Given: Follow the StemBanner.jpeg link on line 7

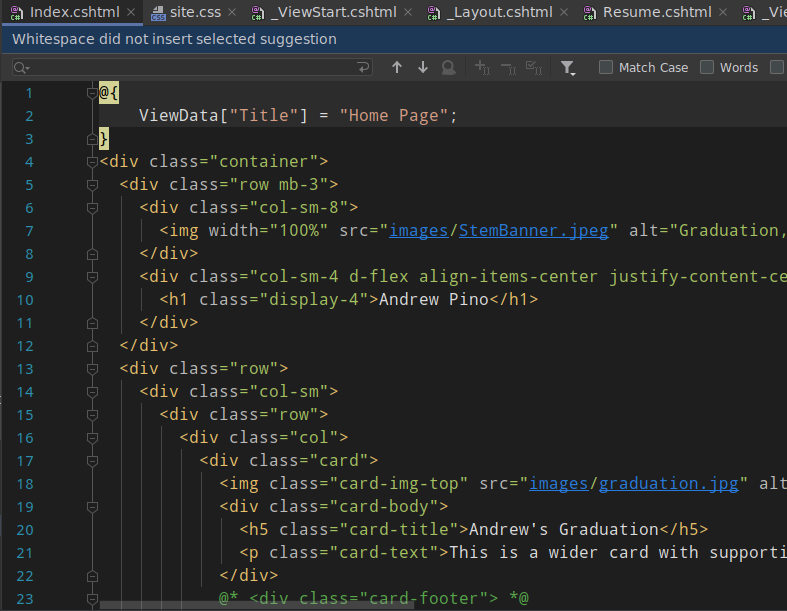Looking at the screenshot, I should coord(534,230).
